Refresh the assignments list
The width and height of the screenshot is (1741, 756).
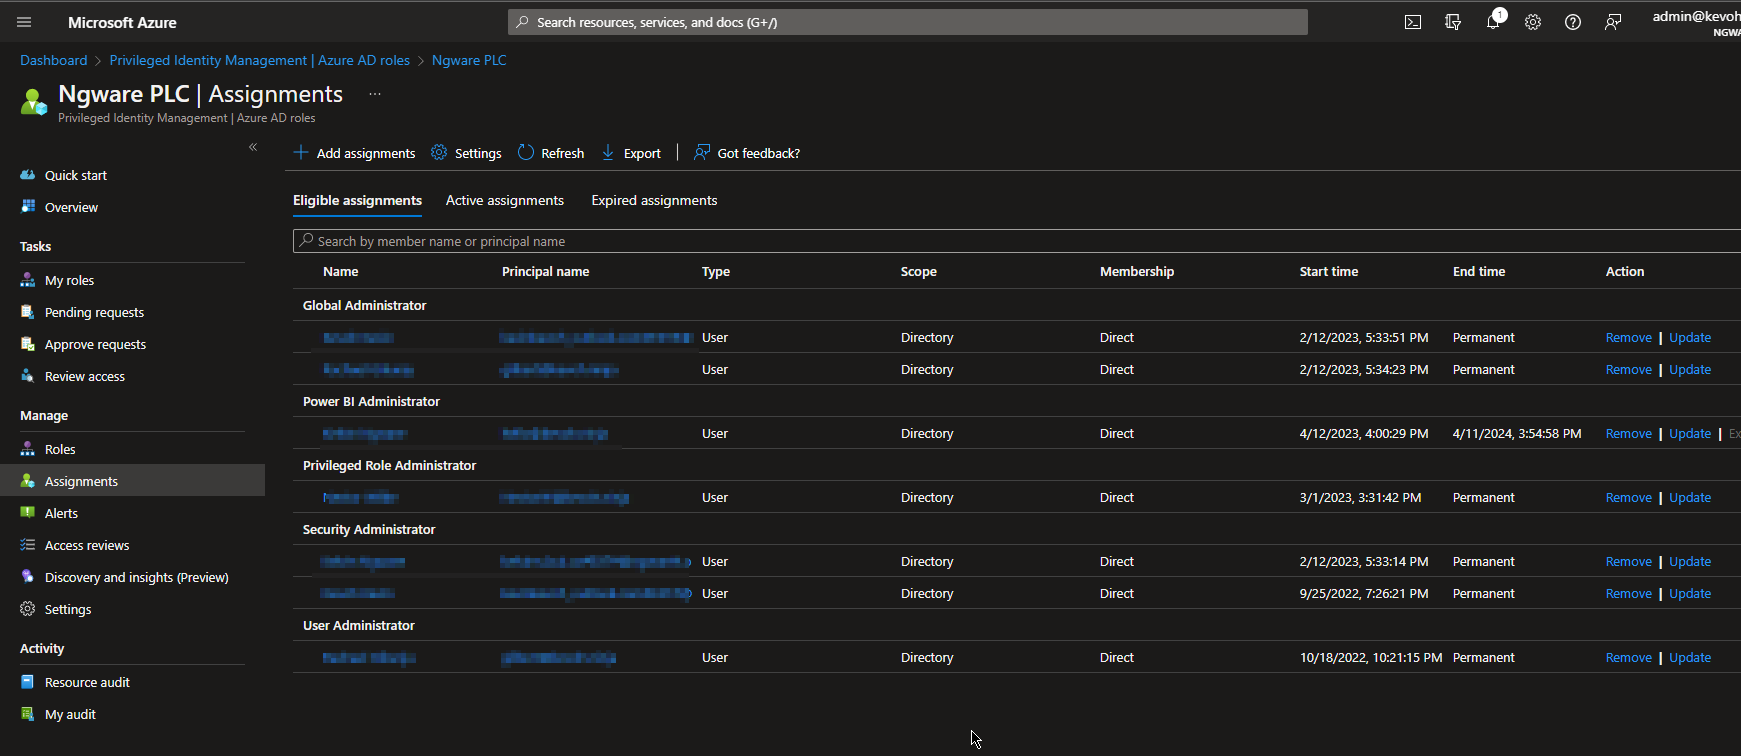551,153
